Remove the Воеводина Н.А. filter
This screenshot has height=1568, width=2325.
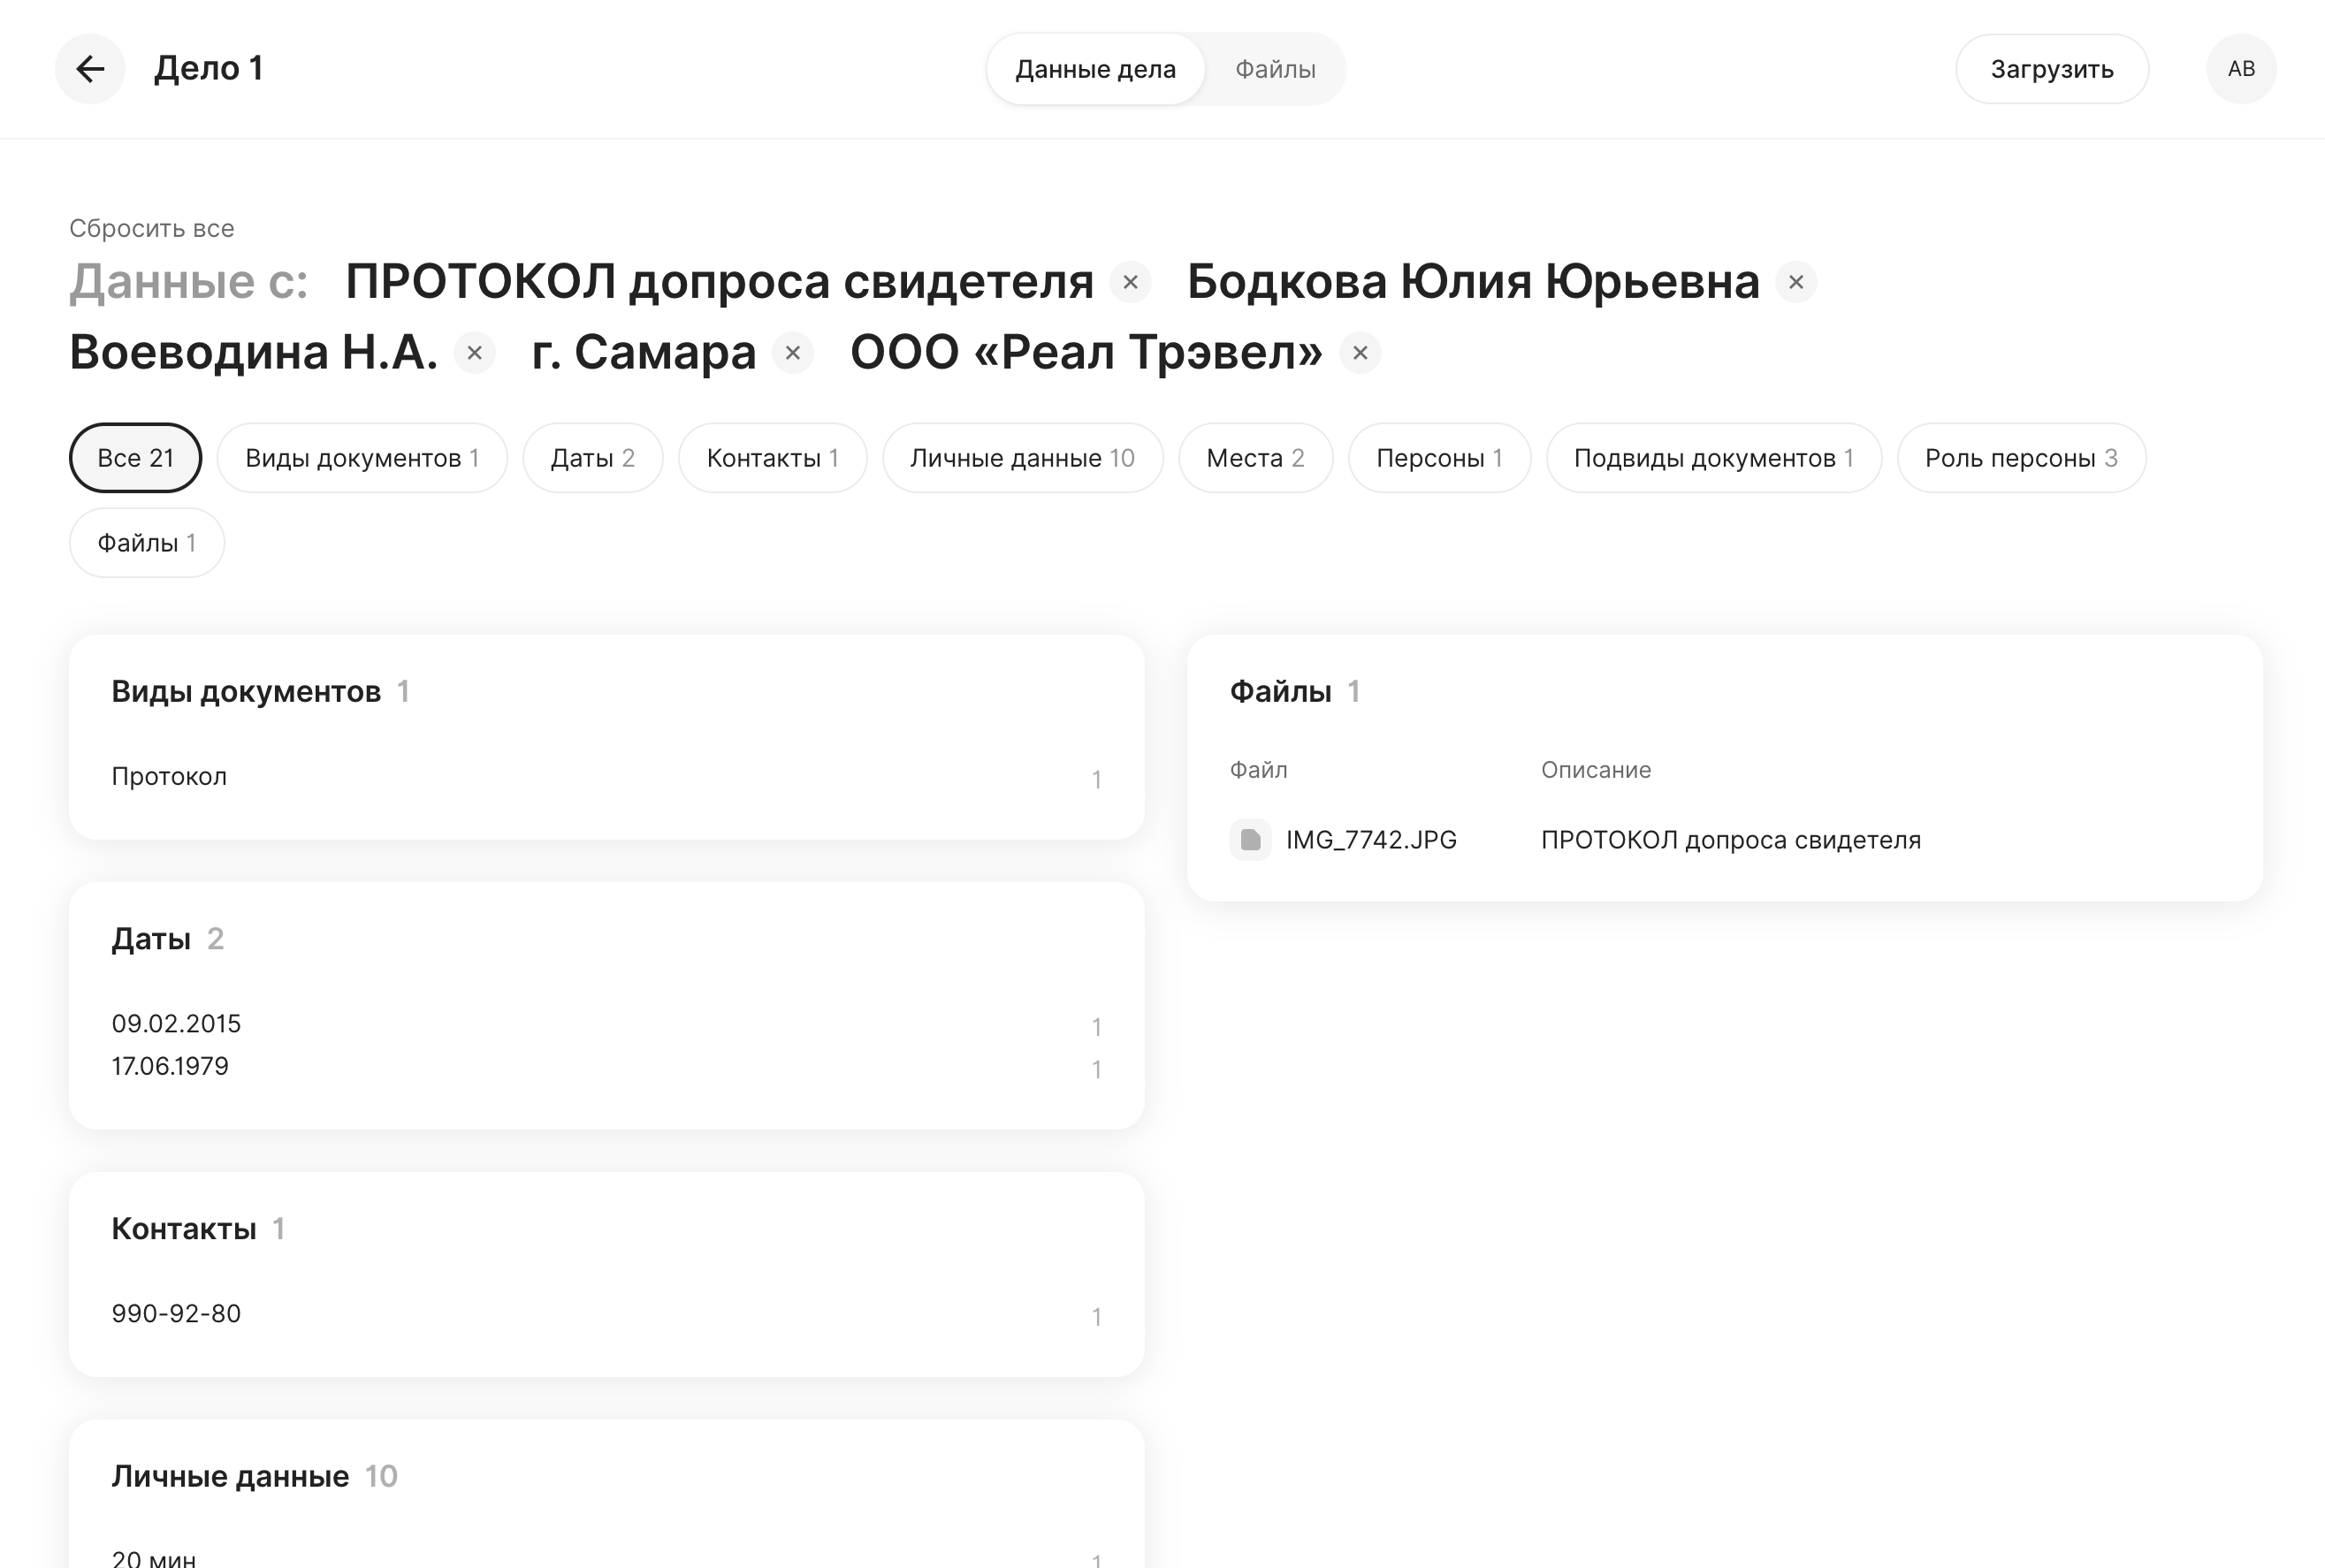coord(475,353)
